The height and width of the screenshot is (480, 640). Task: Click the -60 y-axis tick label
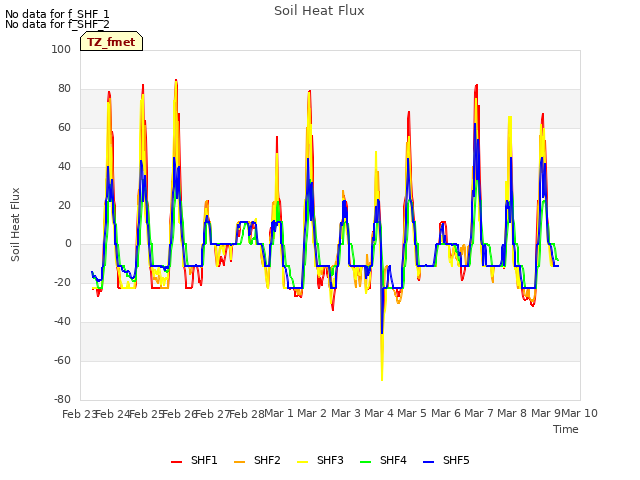point(62,360)
